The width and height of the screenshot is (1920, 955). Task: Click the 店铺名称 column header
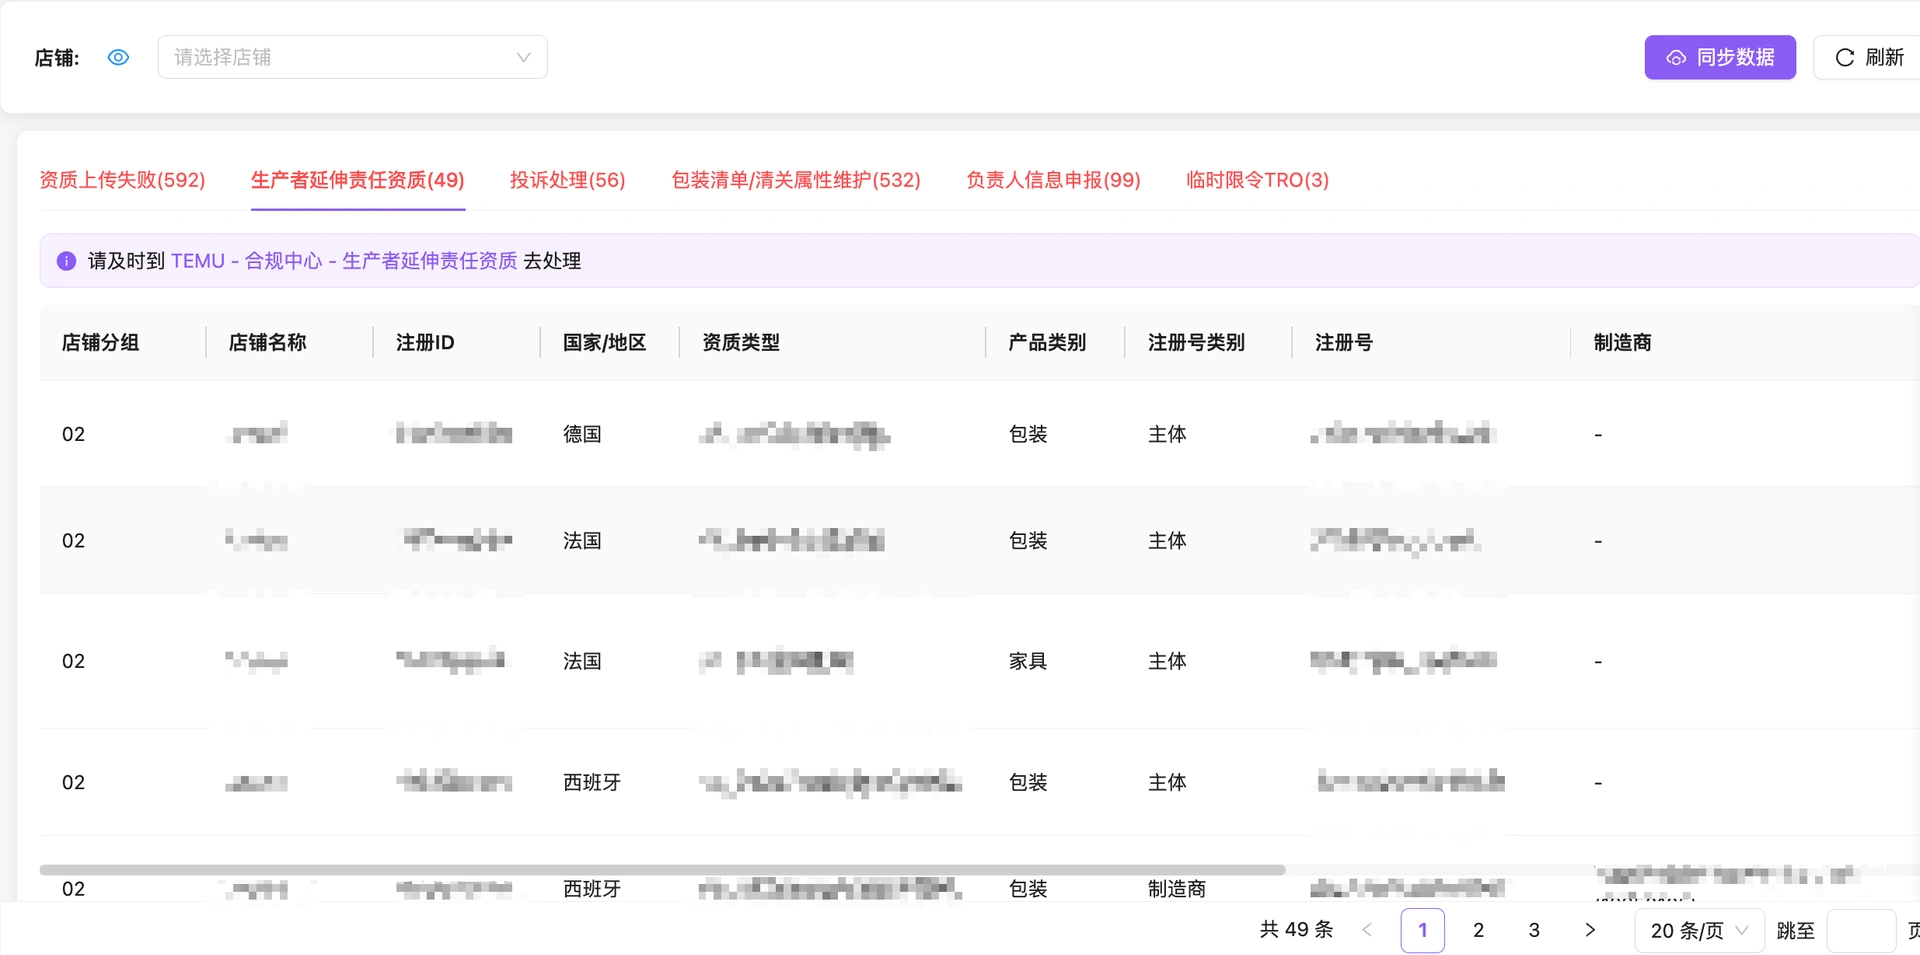tap(267, 343)
